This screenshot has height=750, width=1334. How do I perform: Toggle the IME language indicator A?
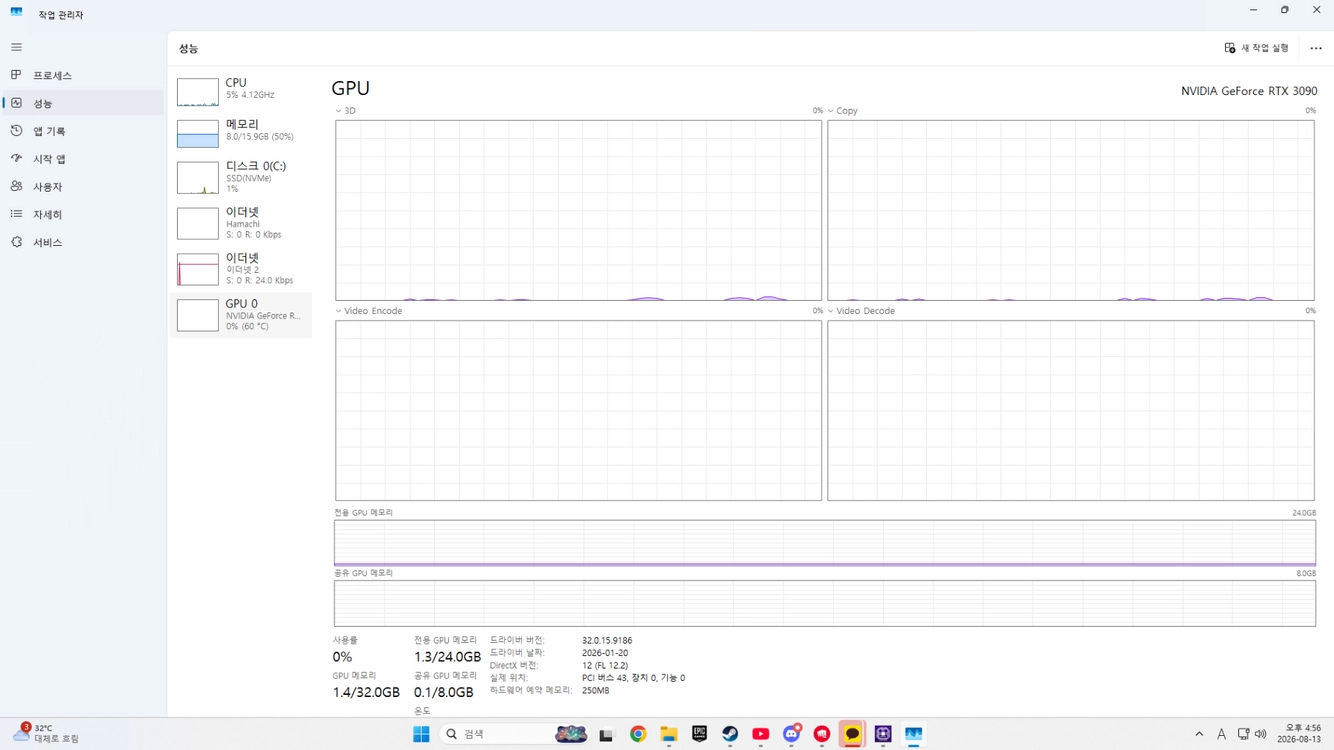click(1221, 734)
